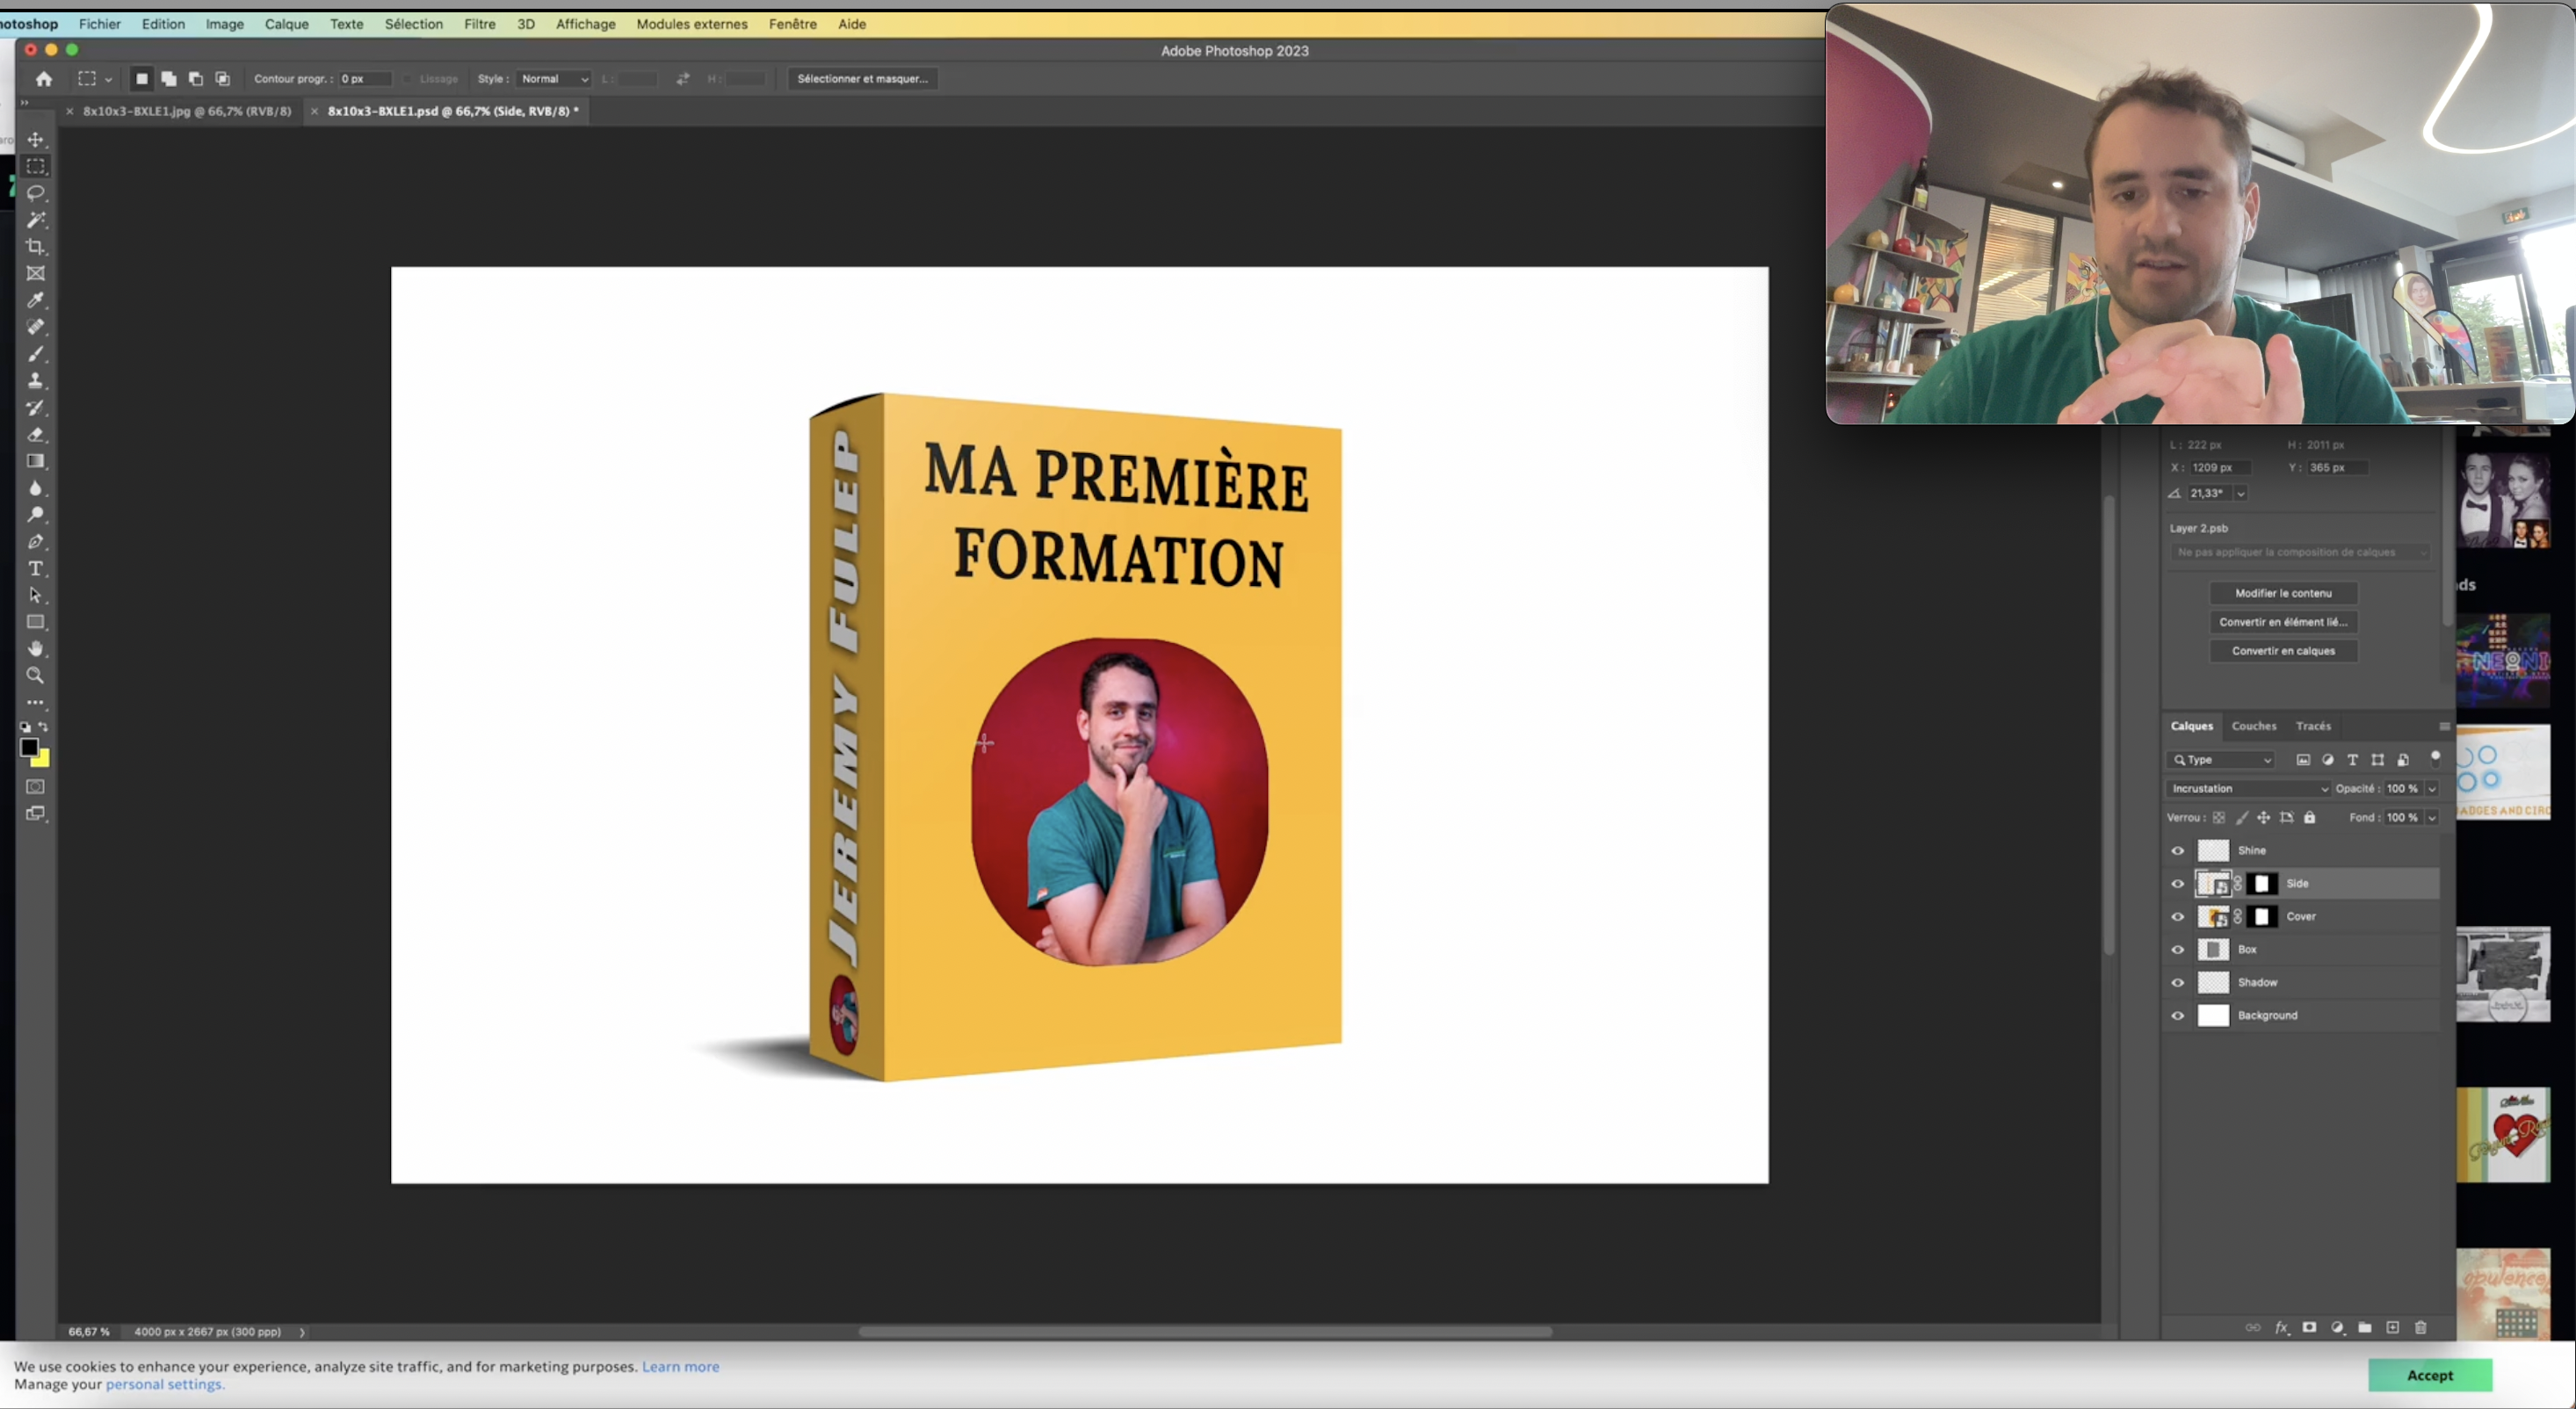Select the Horizontal Type tool
Image resolution: width=2576 pixels, height=1409 pixels.
[x=36, y=568]
